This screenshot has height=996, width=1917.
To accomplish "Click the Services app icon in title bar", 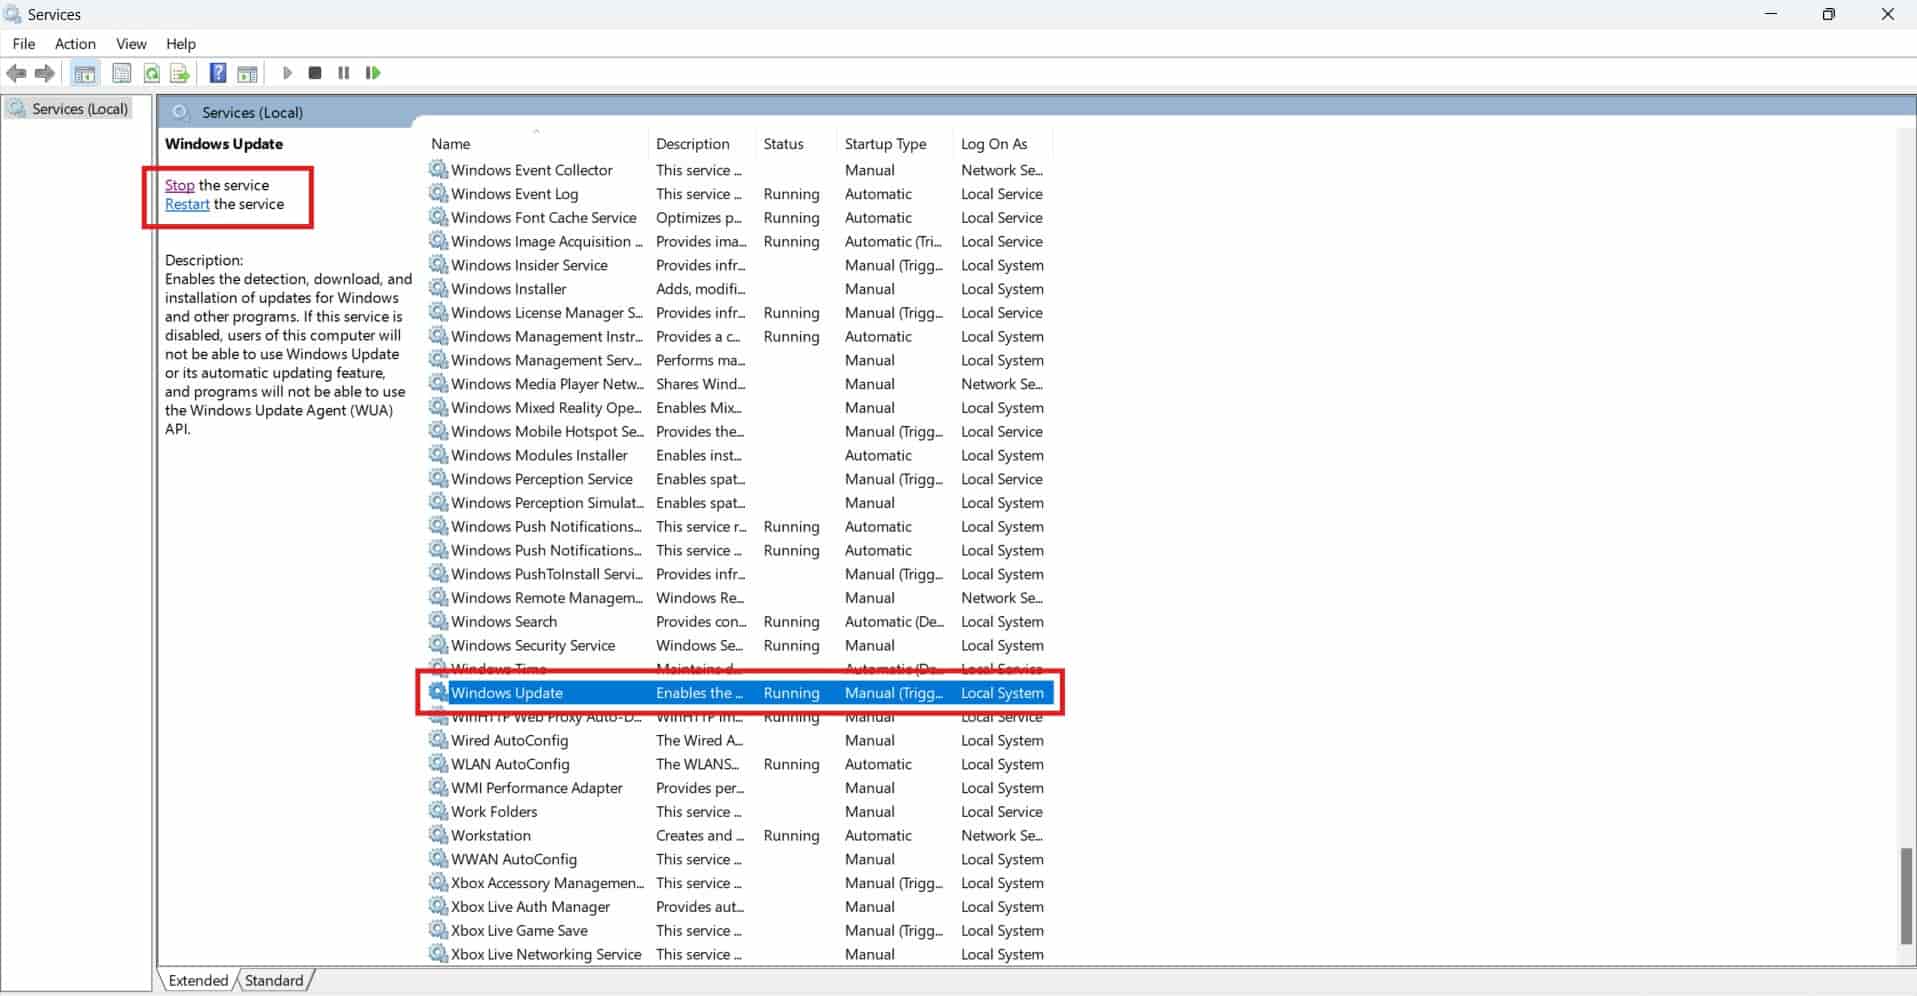I will 12,14.
